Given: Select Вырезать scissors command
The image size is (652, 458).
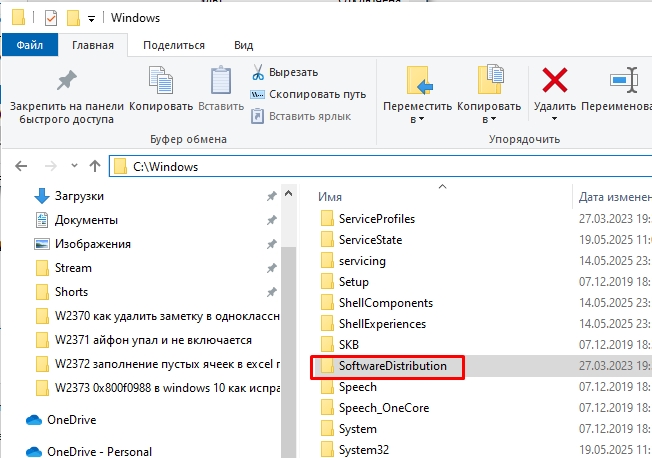Looking at the screenshot, I should (285, 72).
